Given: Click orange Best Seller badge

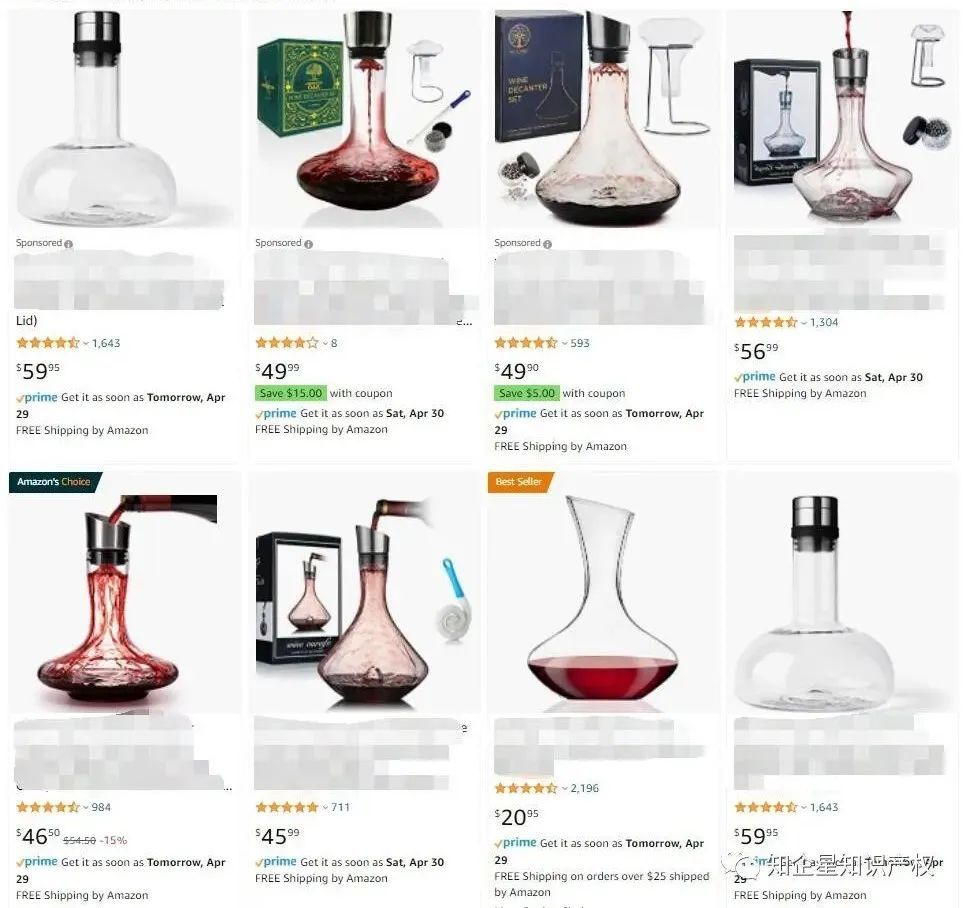Looking at the screenshot, I should pos(519,482).
